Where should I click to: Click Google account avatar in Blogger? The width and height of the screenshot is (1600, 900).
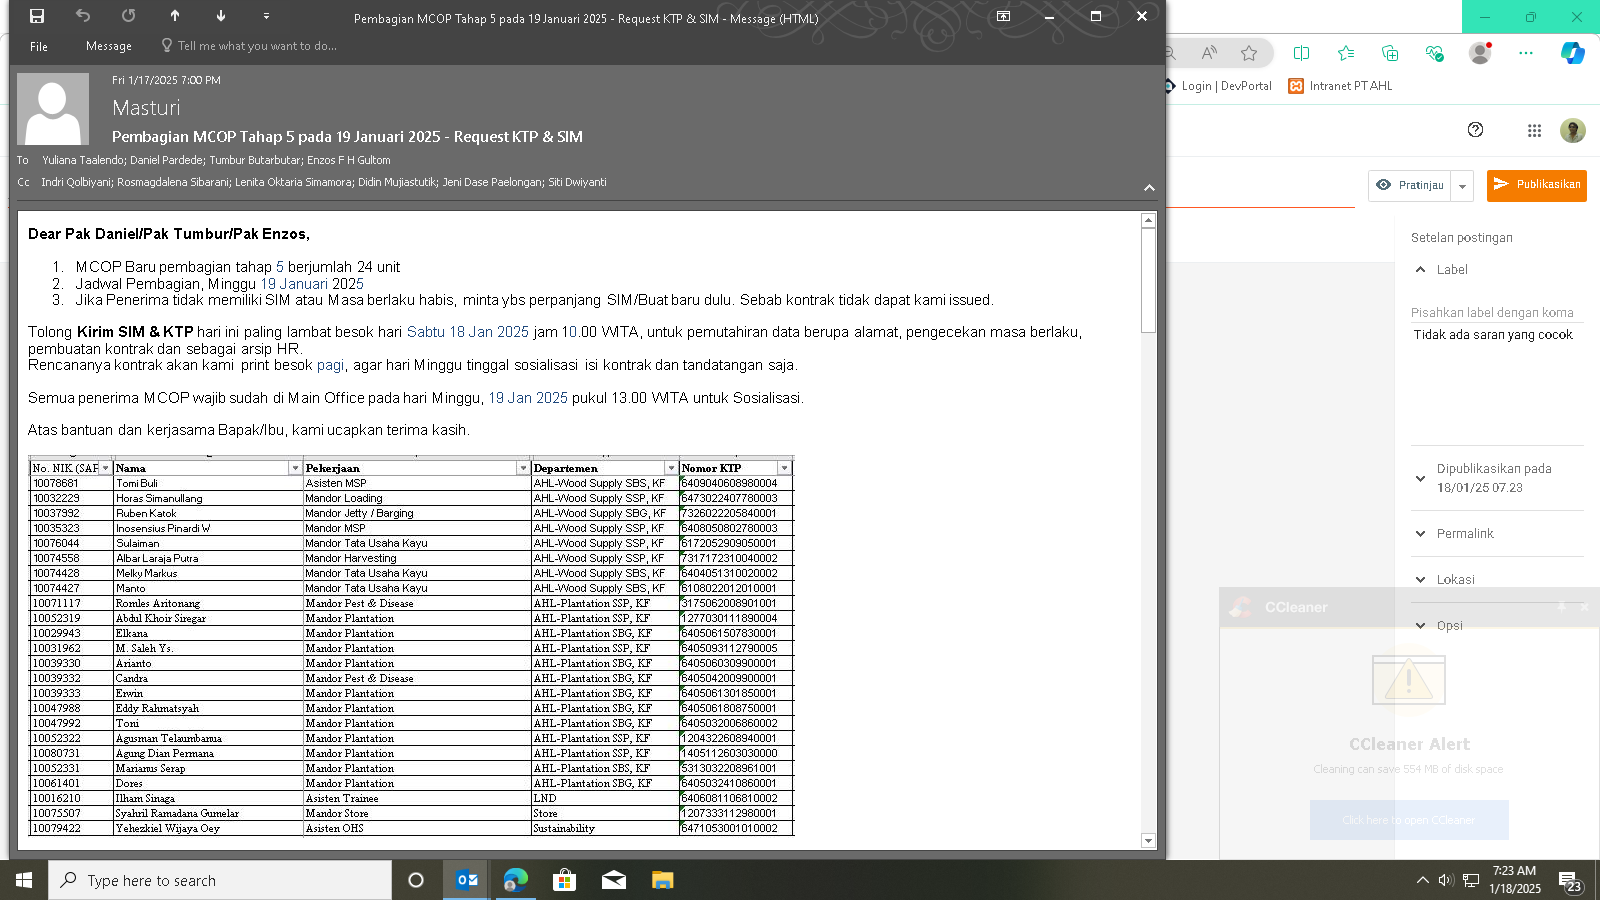(1573, 131)
